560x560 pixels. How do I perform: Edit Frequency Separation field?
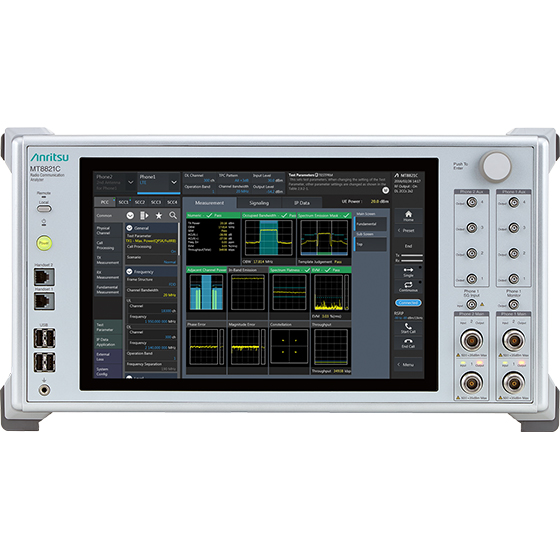[151, 366]
